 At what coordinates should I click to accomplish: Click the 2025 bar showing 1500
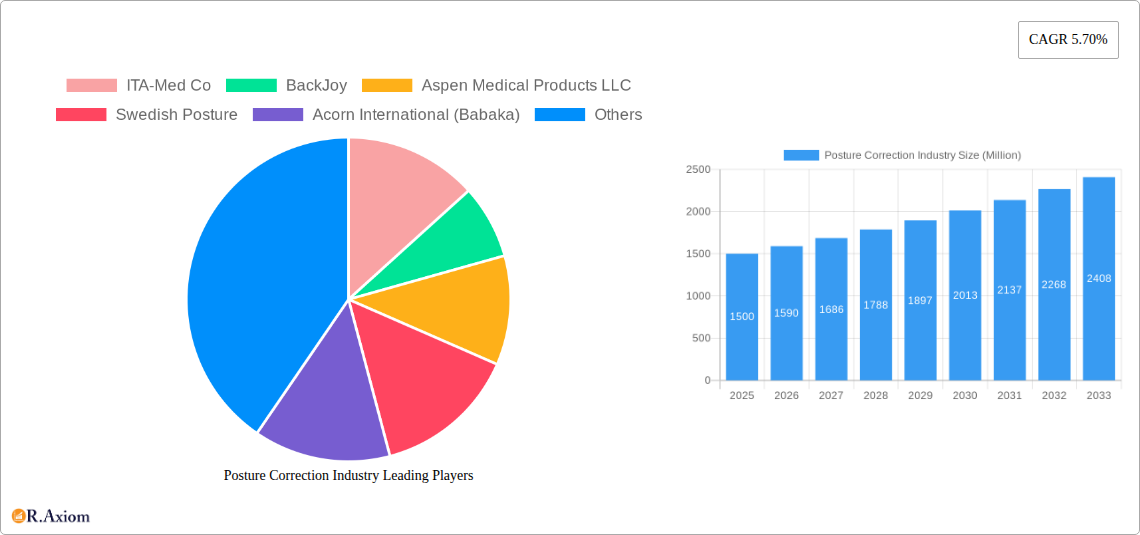(x=742, y=317)
